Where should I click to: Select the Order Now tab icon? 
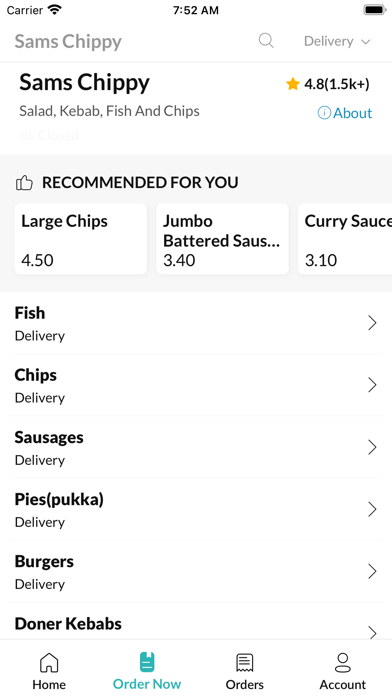click(147, 661)
